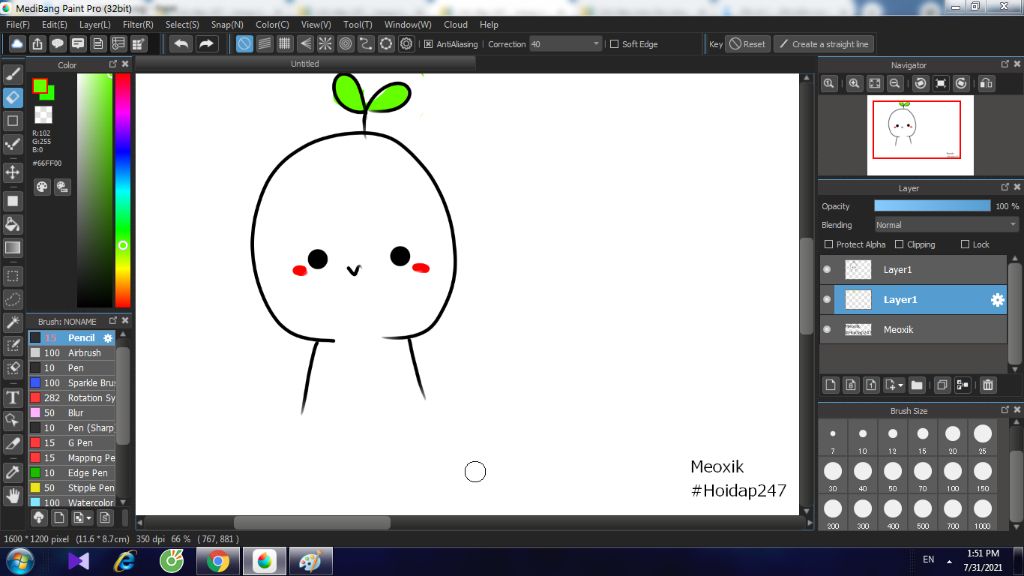Click the Undo arrow
Screen dimensions: 1024x576
click(181, 44)
